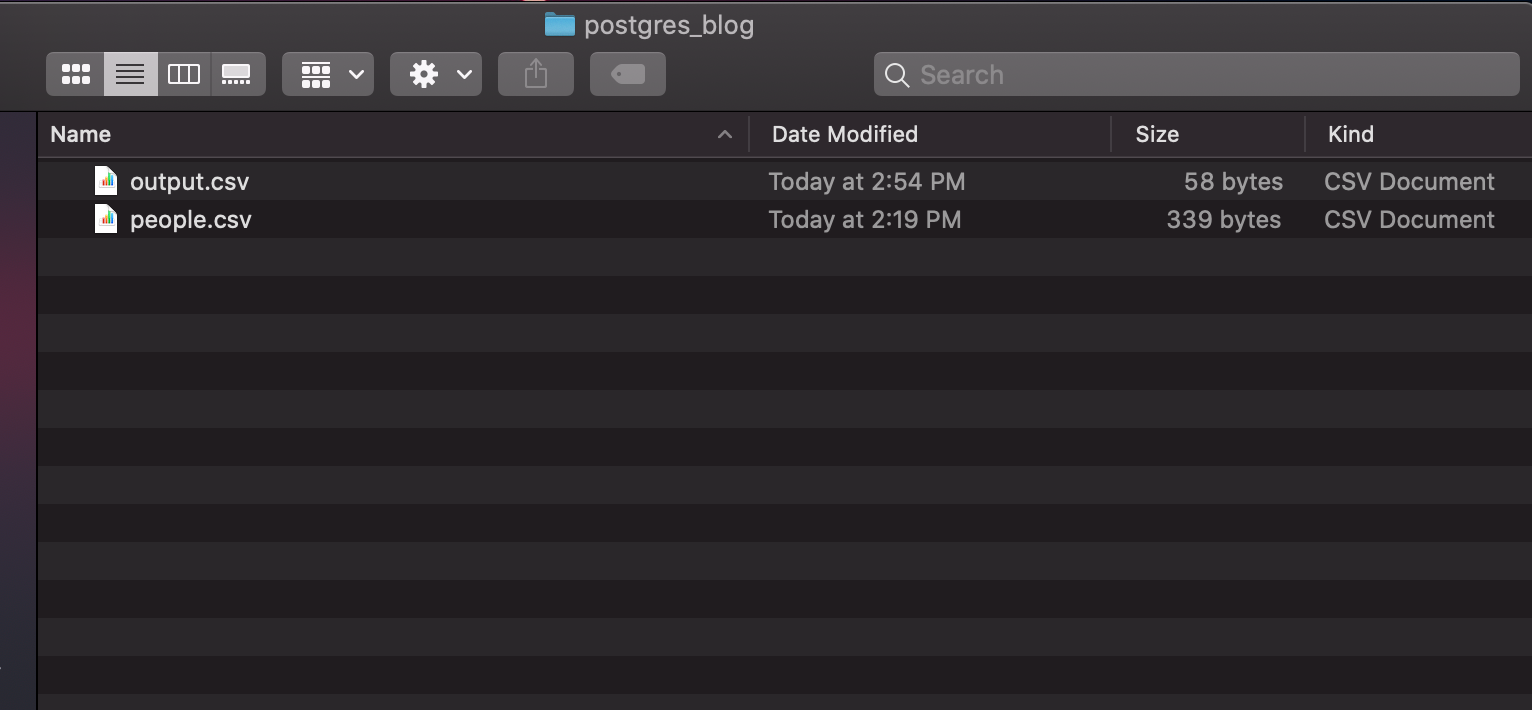
Task: Open the group-by arrangement dropdown
Action: 328,74
